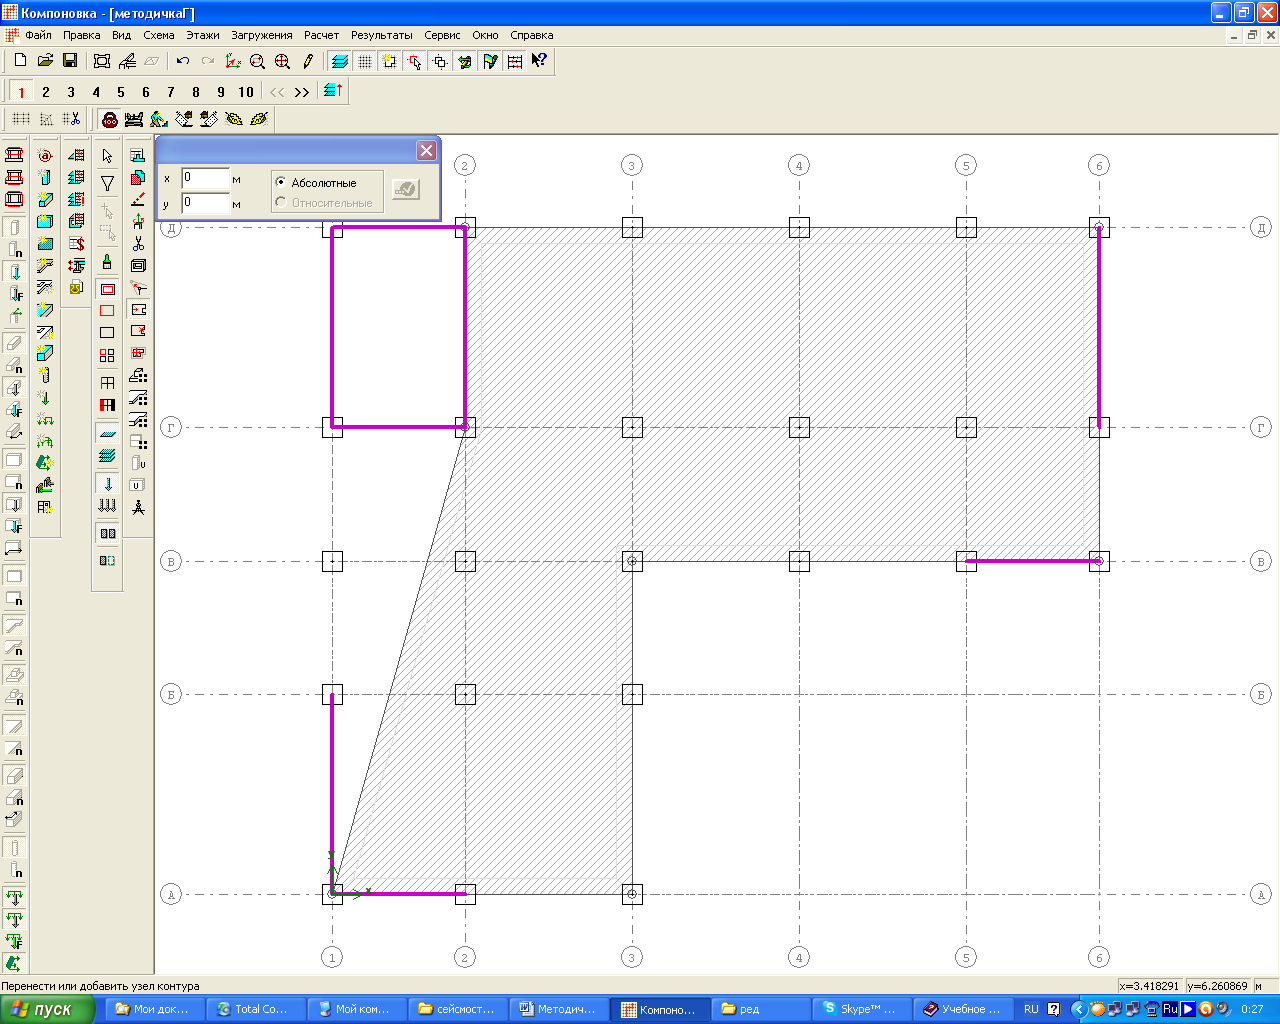
Task: Toggle the grid display icon in top toolbar
Action: pyautogui.click(x=365, y=61)
